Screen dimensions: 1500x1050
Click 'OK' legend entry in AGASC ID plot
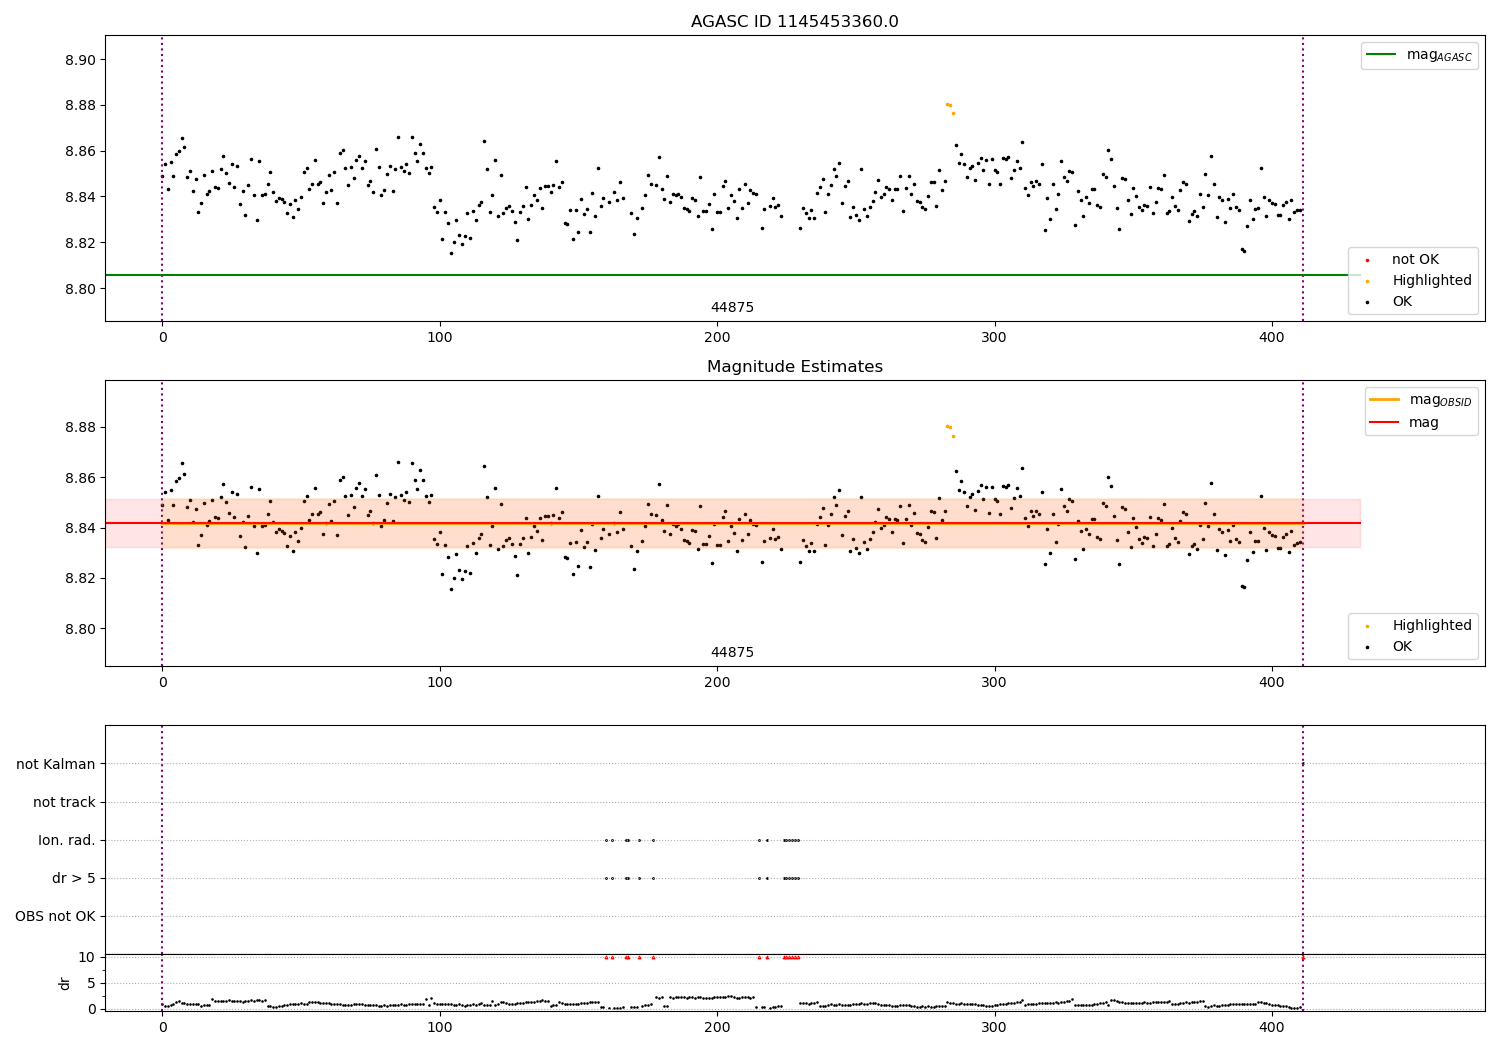(1402, 302)
